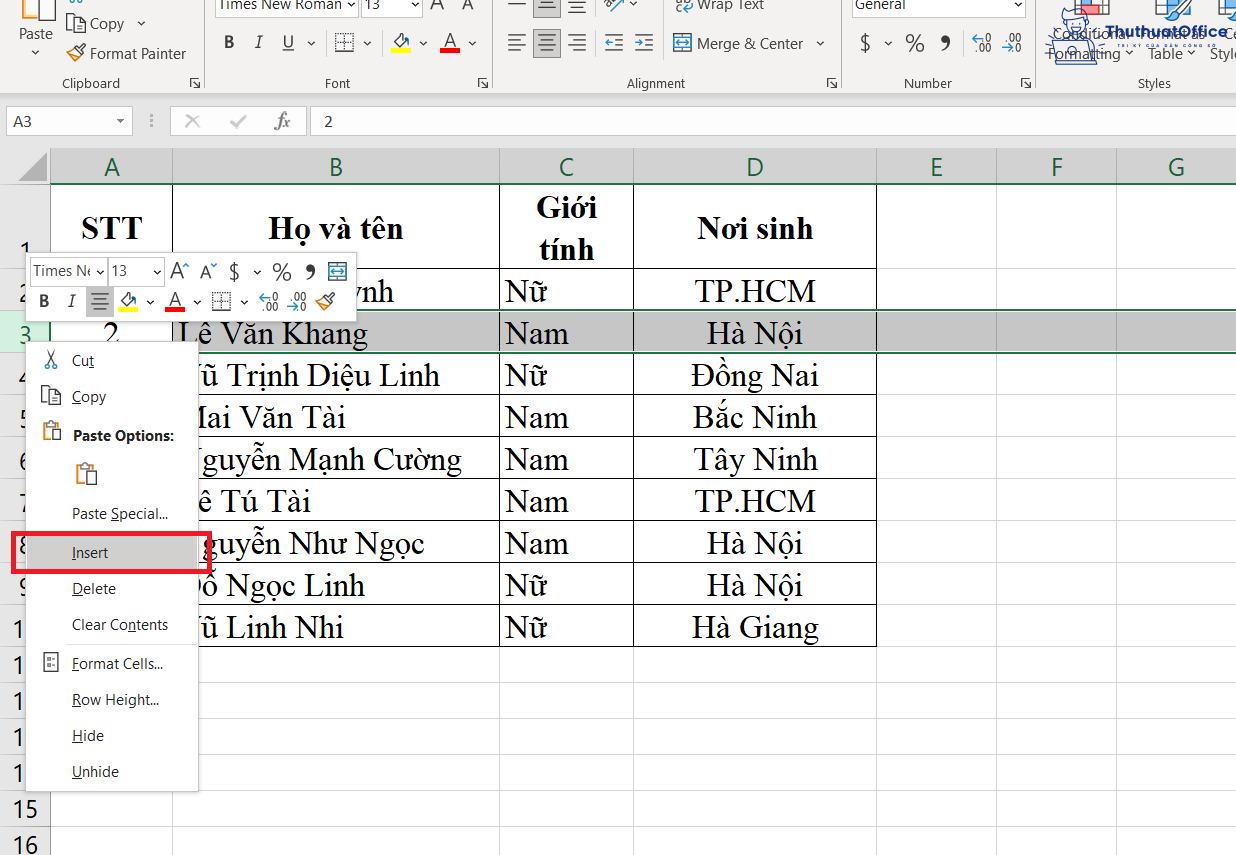Viewport: 1236px width, 855px height.
Task: Toggle Bold formatting in the Font group
Action: coord(229,42)
